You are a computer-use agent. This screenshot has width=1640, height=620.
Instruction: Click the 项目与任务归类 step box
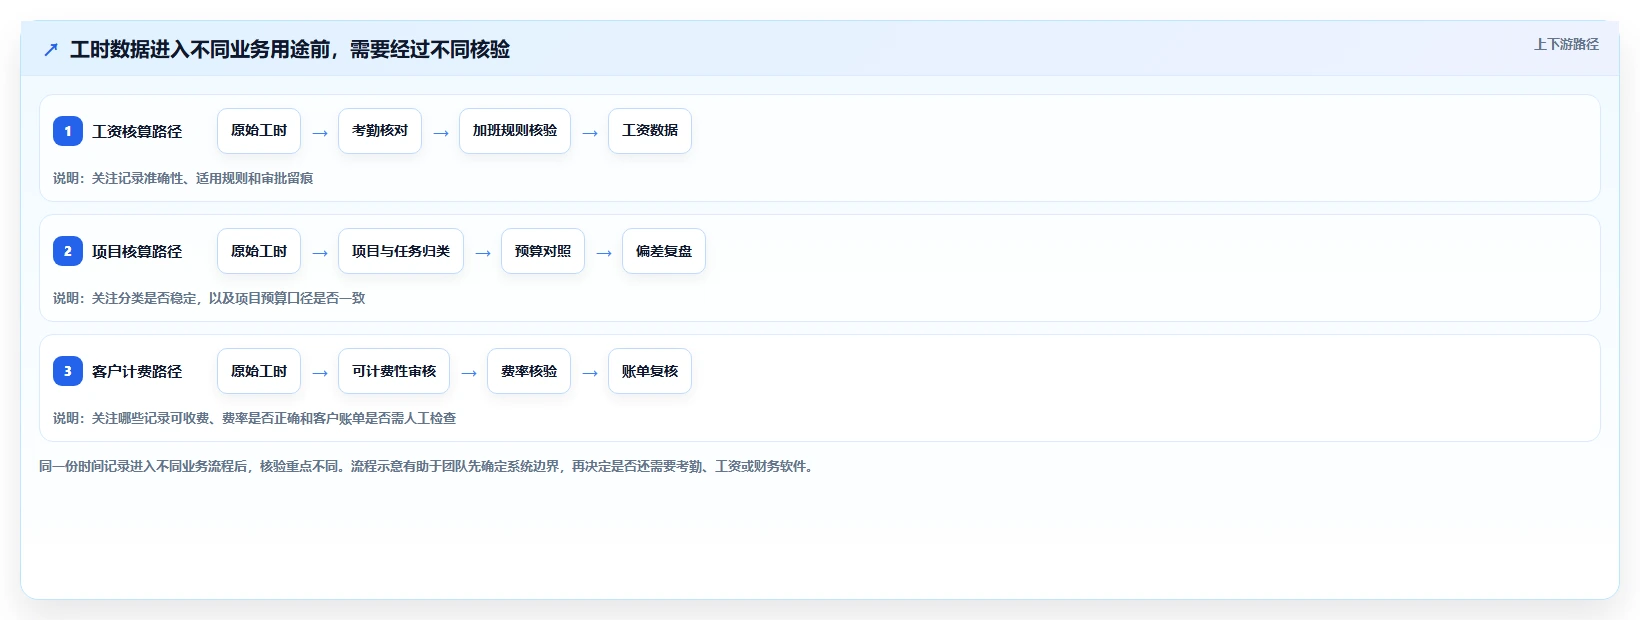[401, 251]
